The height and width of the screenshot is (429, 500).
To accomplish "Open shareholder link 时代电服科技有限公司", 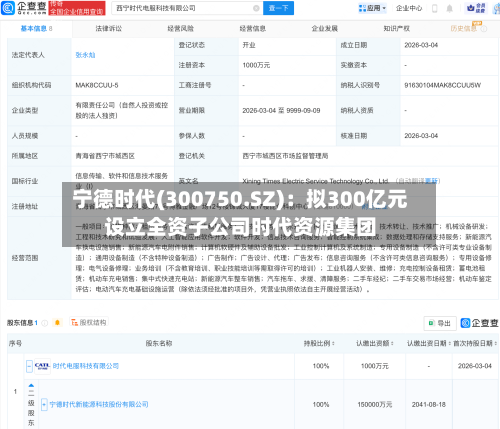I will [x=86, y=366].
